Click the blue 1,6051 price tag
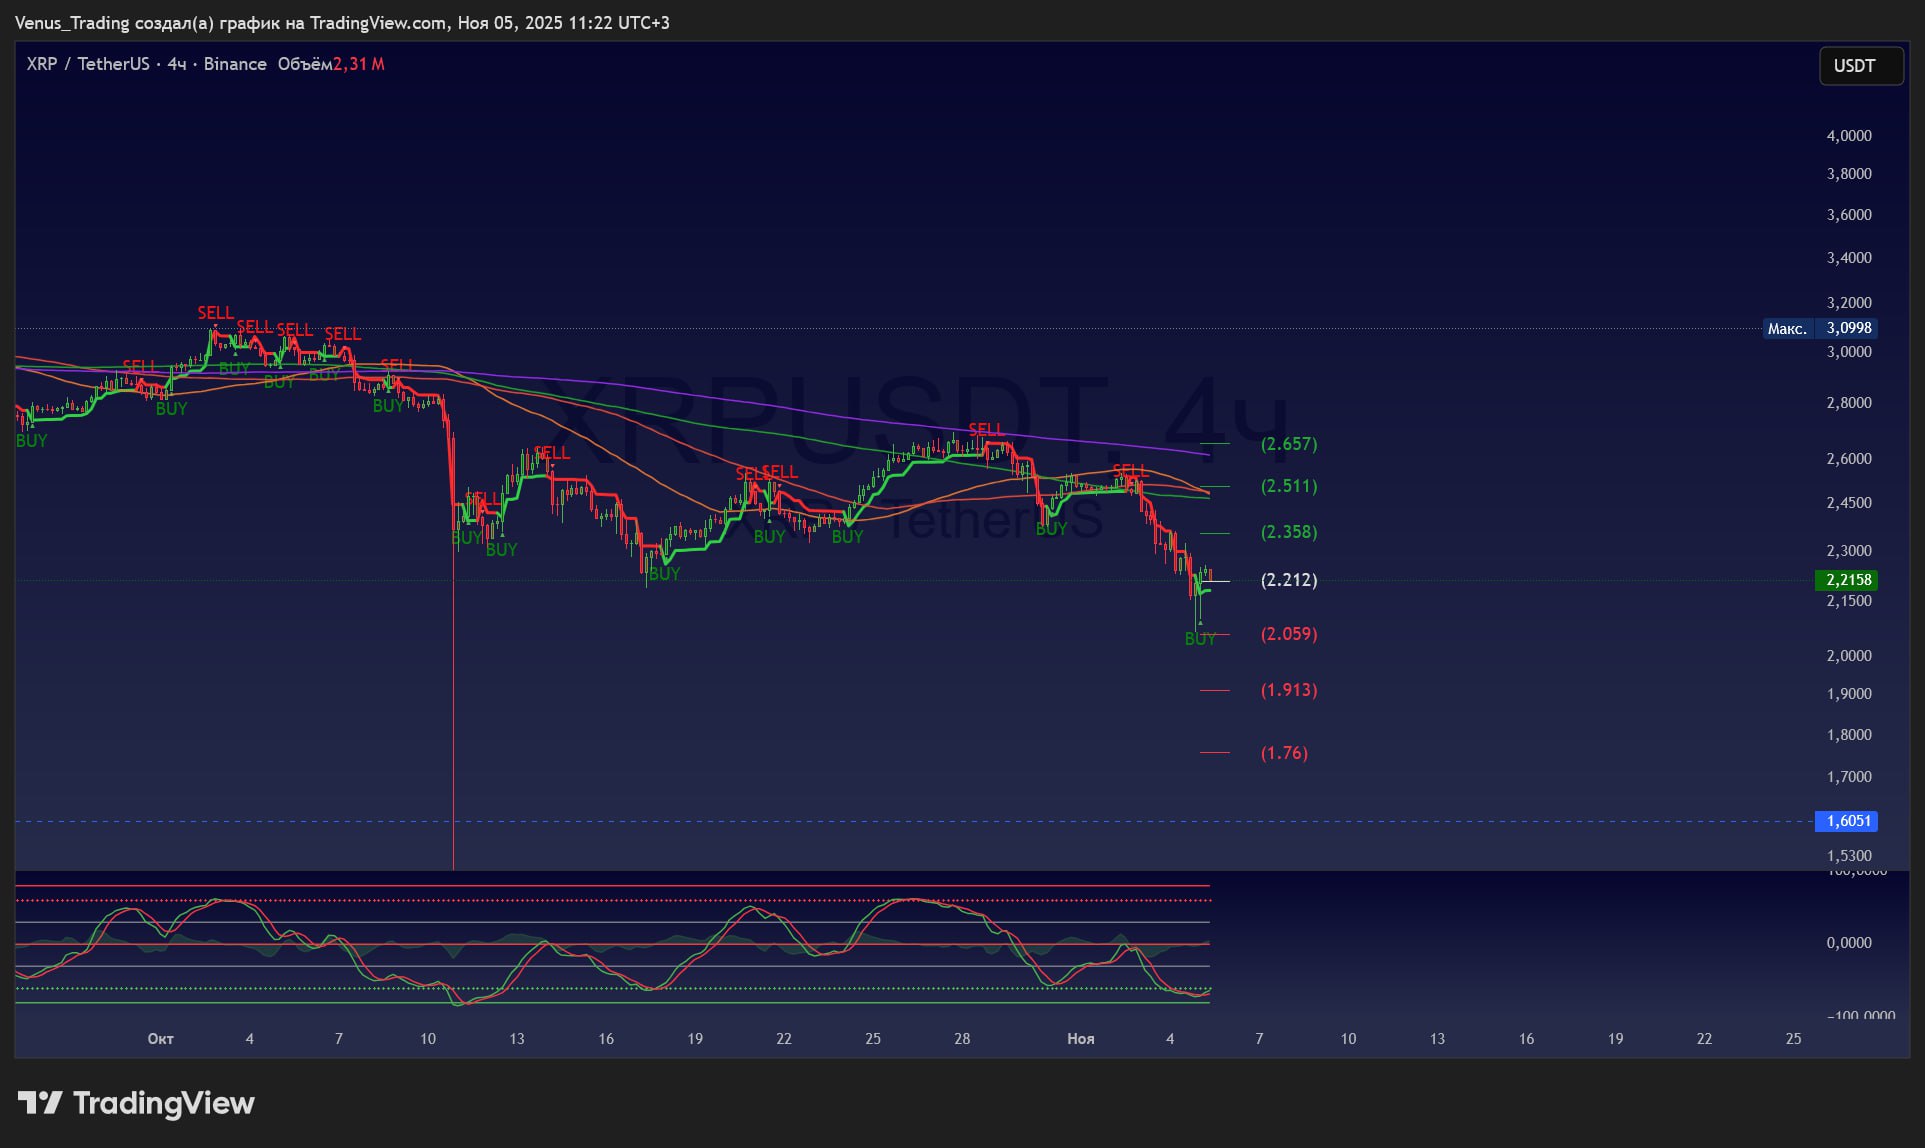1925x1148 pixels. coord(1846,821)
